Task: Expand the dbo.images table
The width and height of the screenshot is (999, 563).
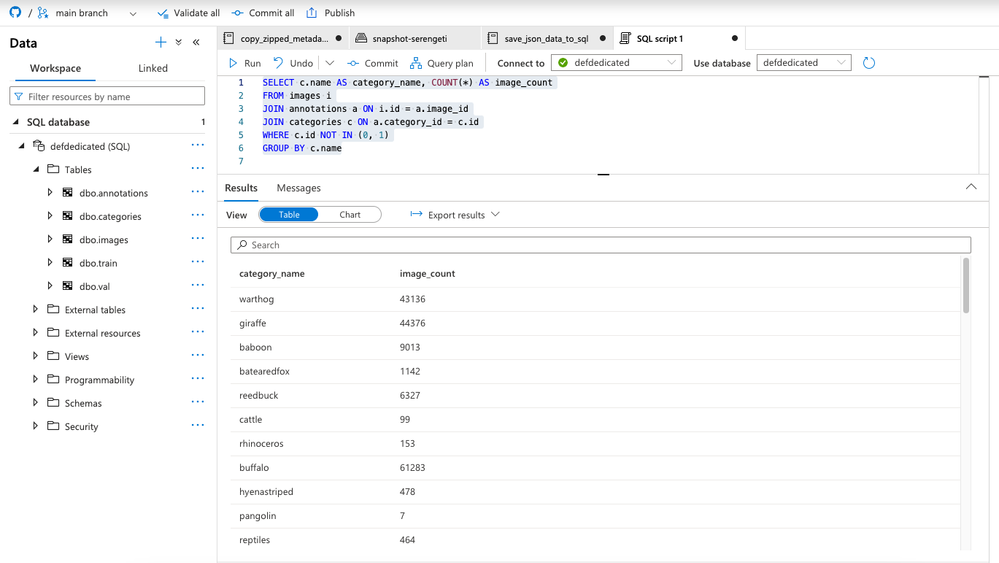Action: 50,239
